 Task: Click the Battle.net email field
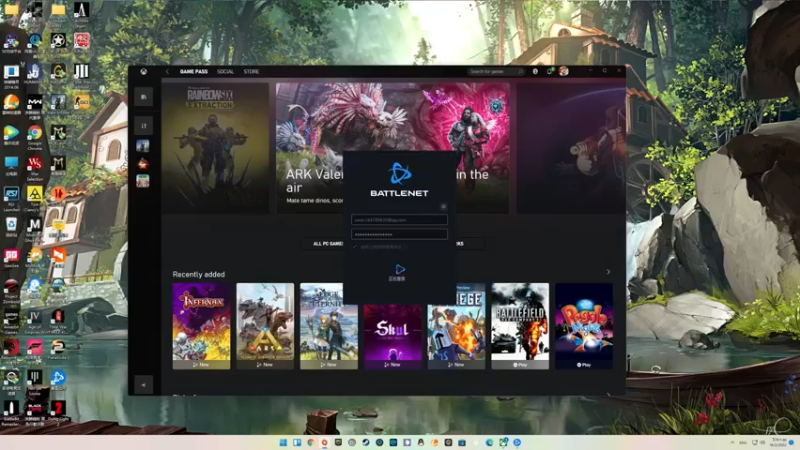point(399,220)
